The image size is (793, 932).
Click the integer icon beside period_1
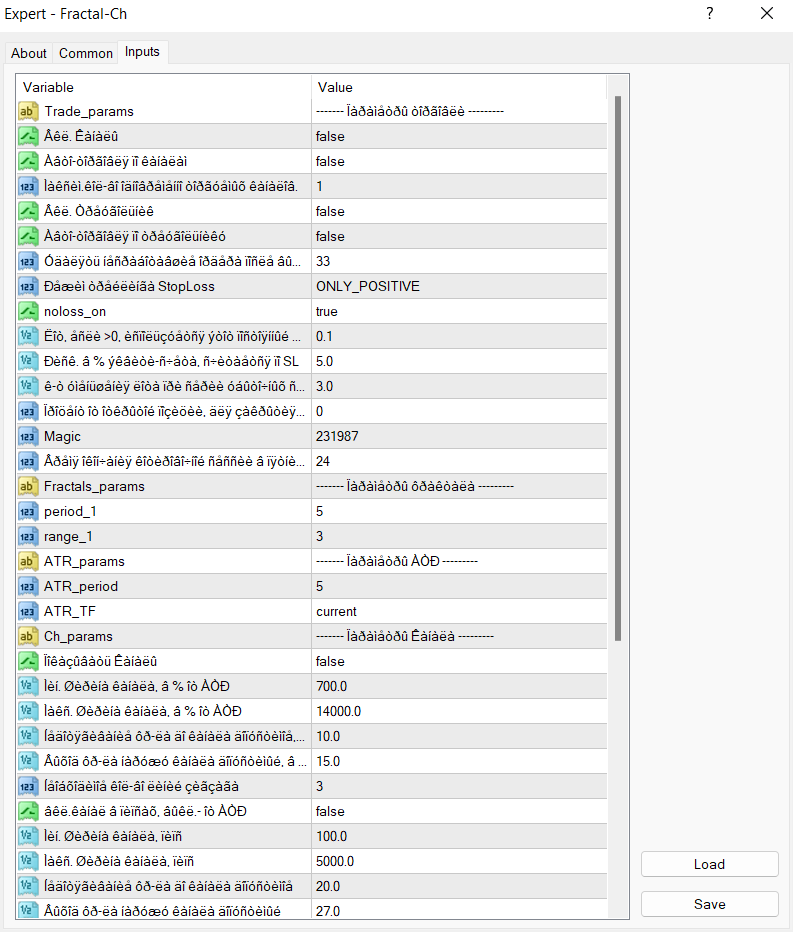pyautogui.click(x=28, y=511)
